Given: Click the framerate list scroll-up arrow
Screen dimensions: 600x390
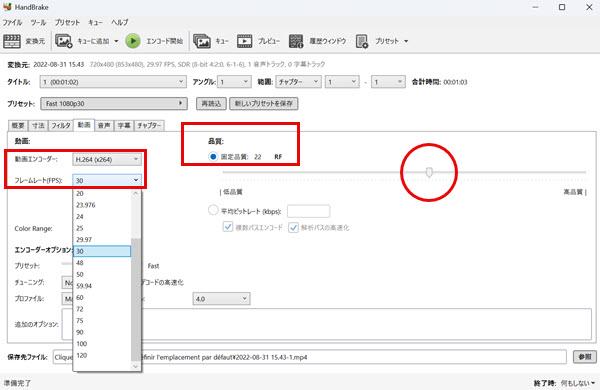Looking at the screenshot, I should pos(136,194).
